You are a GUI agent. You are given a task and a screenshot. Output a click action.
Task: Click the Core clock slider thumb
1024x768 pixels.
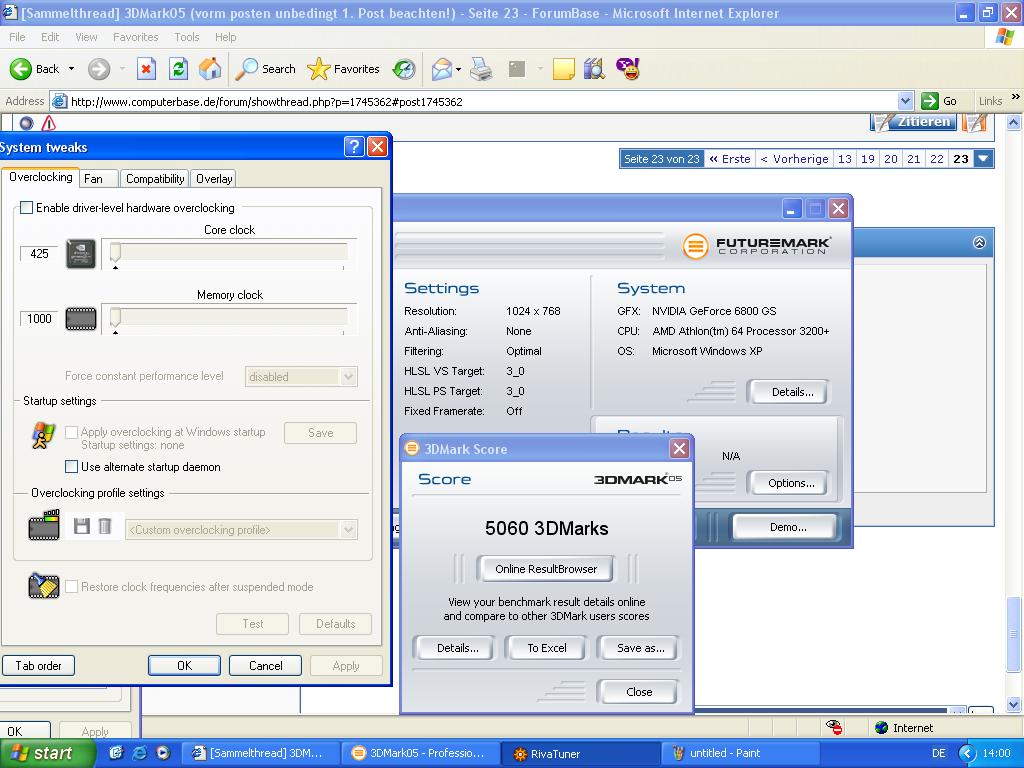point(115,253)
